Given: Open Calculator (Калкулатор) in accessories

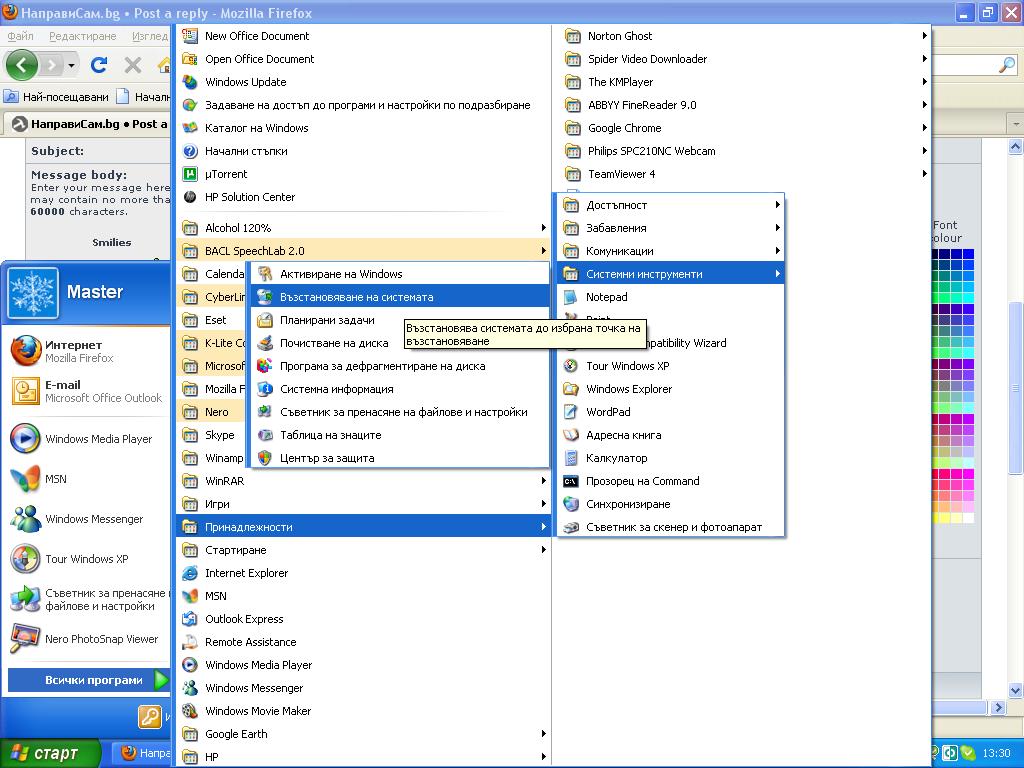Looking at the screenshot, I should coord(616,458).
